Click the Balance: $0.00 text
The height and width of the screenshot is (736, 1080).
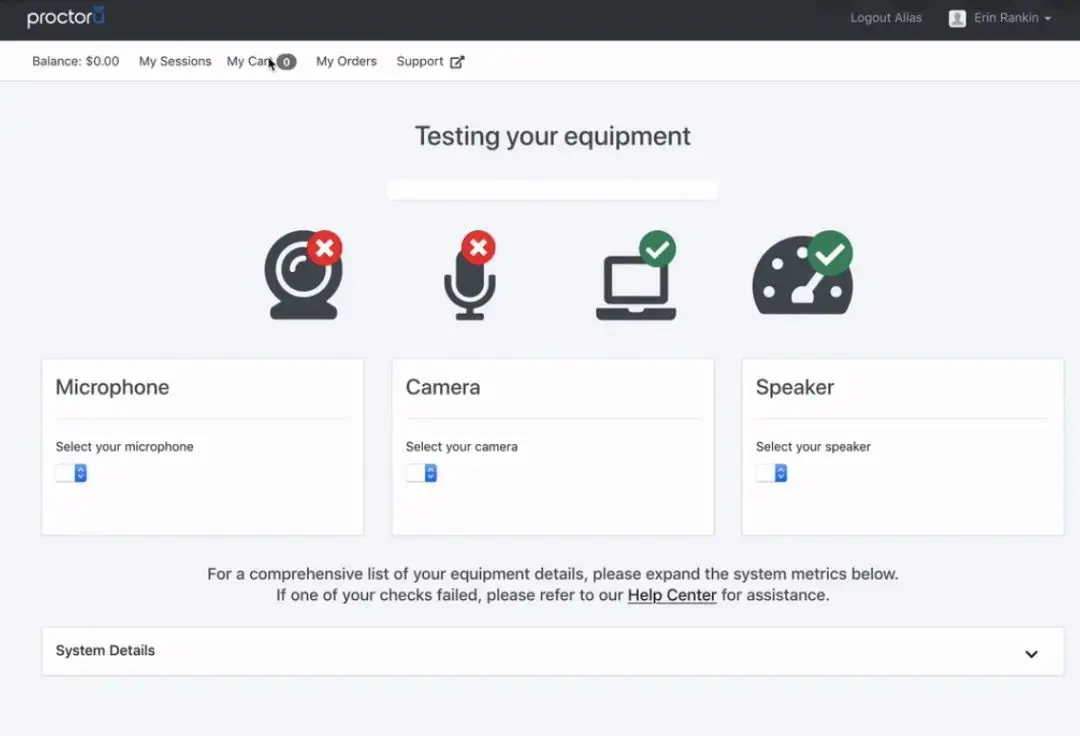pyautogui.click(x=76, y=61)
